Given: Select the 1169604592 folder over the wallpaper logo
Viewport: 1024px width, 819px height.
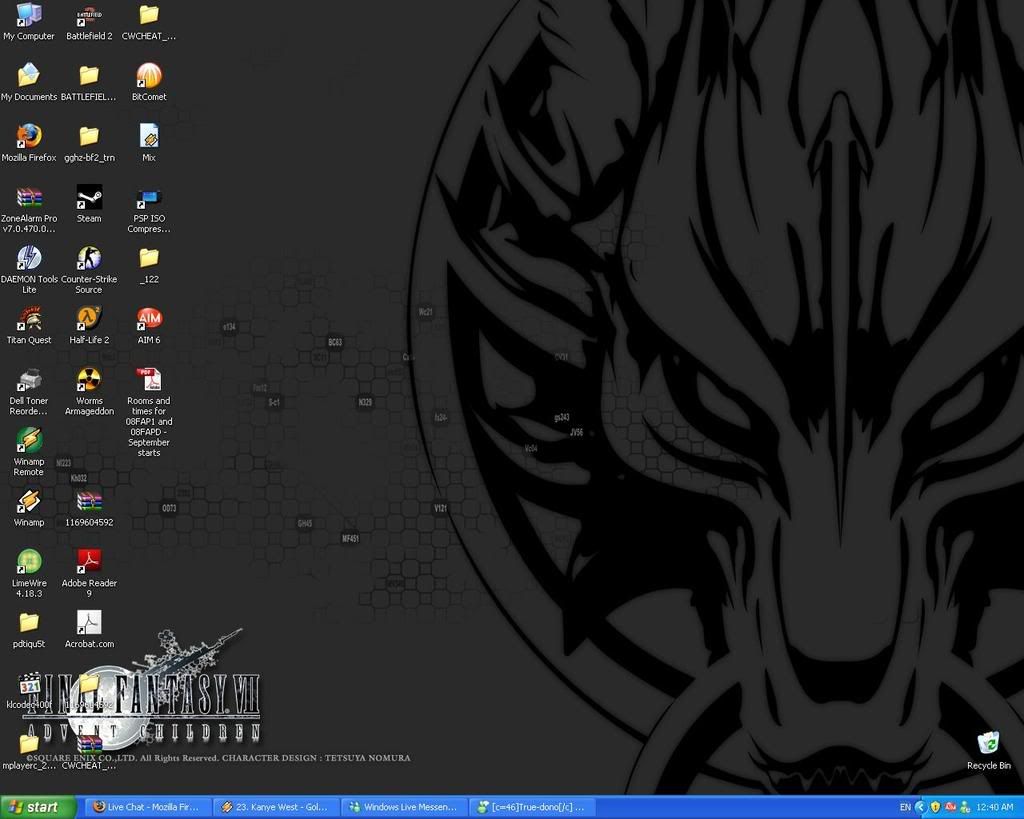Looking at the screenshot, I should tap(89, 683).
